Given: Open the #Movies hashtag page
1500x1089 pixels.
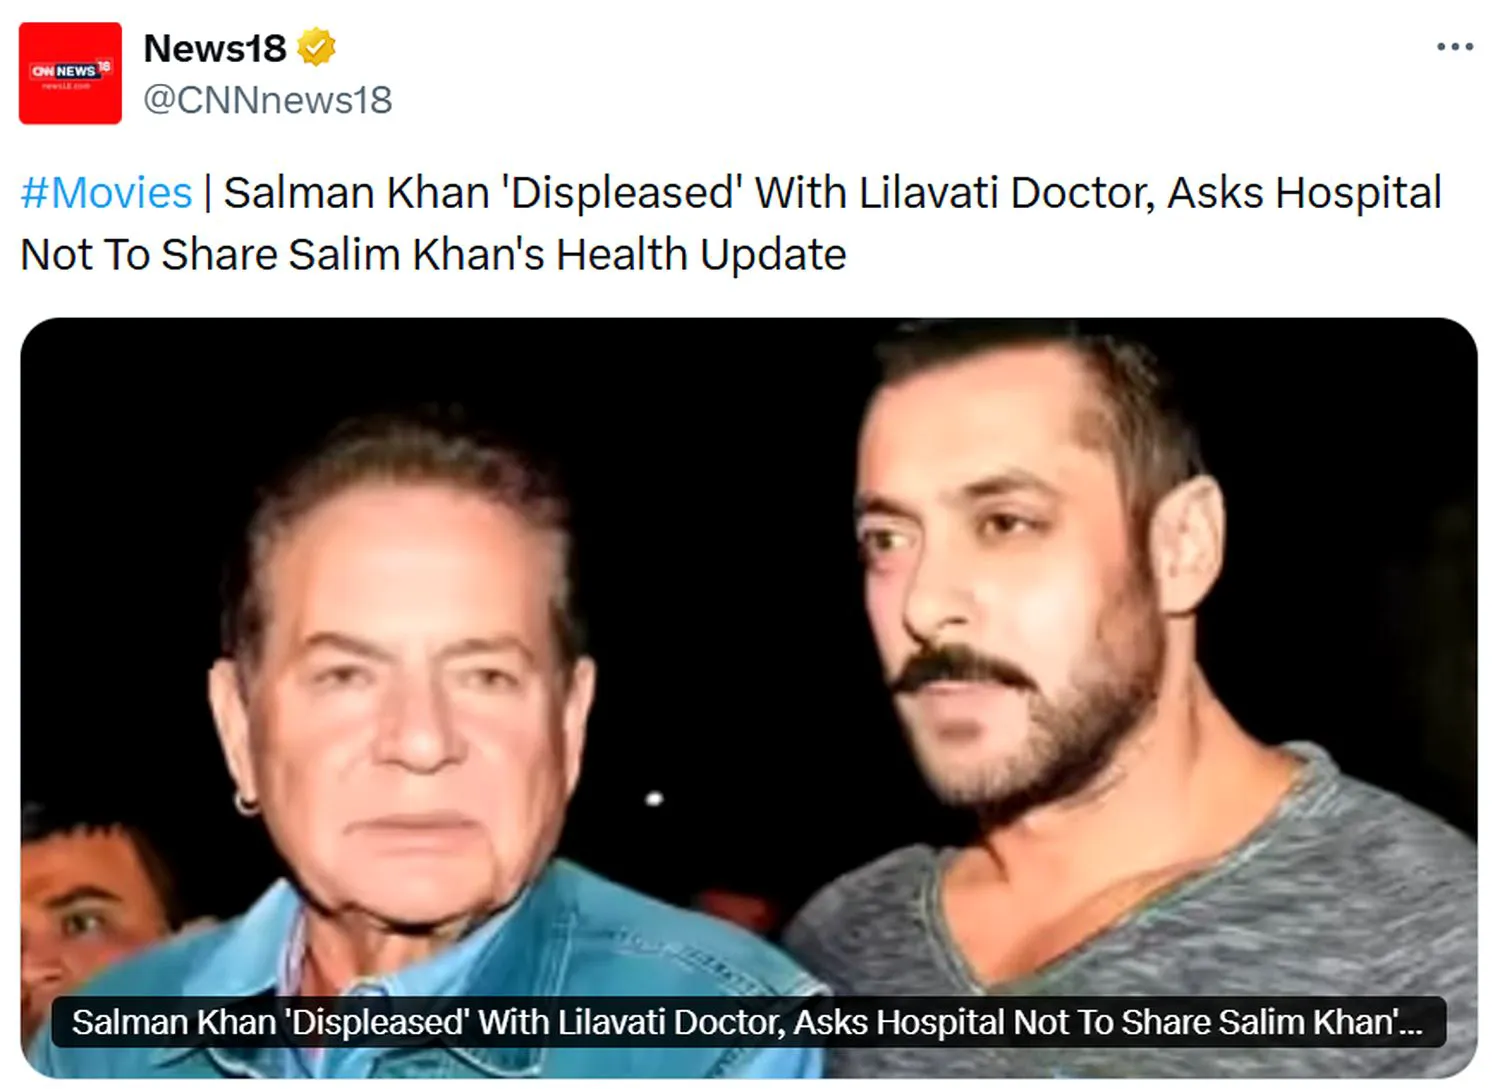Looking at the screenshot, I should pos(105,192).
